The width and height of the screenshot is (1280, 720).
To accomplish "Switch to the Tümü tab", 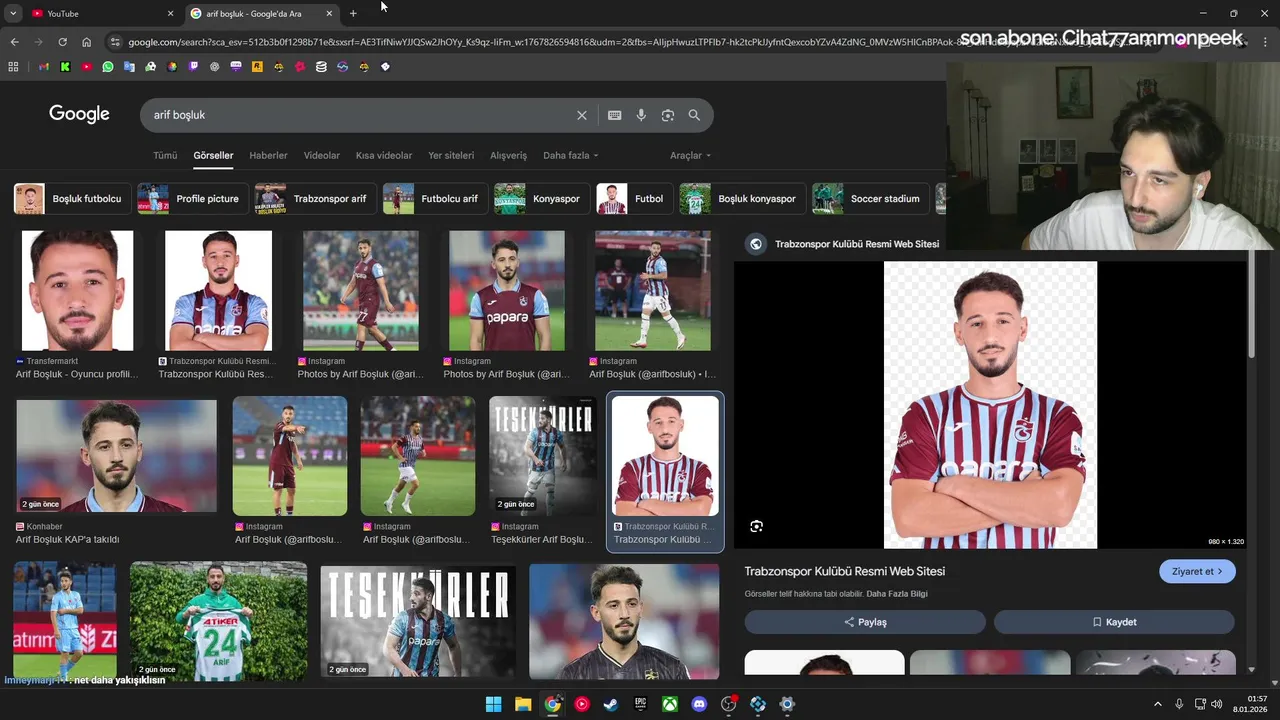I will point(165,156).
